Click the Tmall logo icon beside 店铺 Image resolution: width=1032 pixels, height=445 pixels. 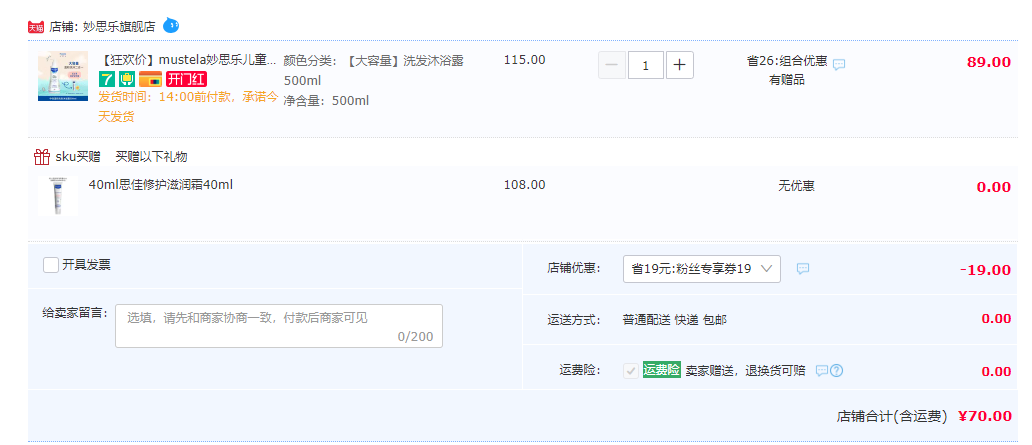(36, 27)
